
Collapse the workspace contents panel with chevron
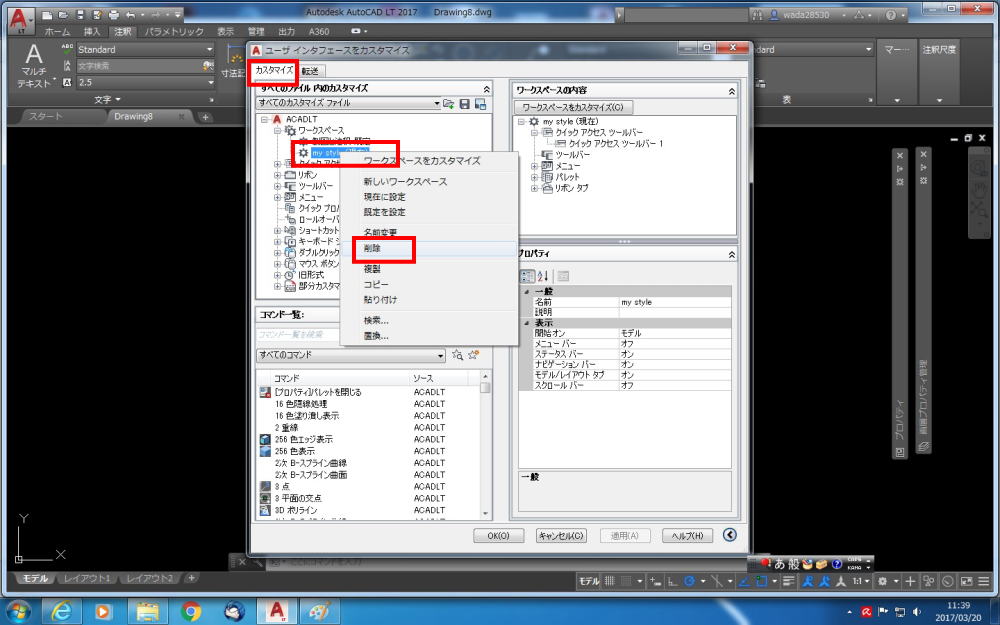pos(732,91)
